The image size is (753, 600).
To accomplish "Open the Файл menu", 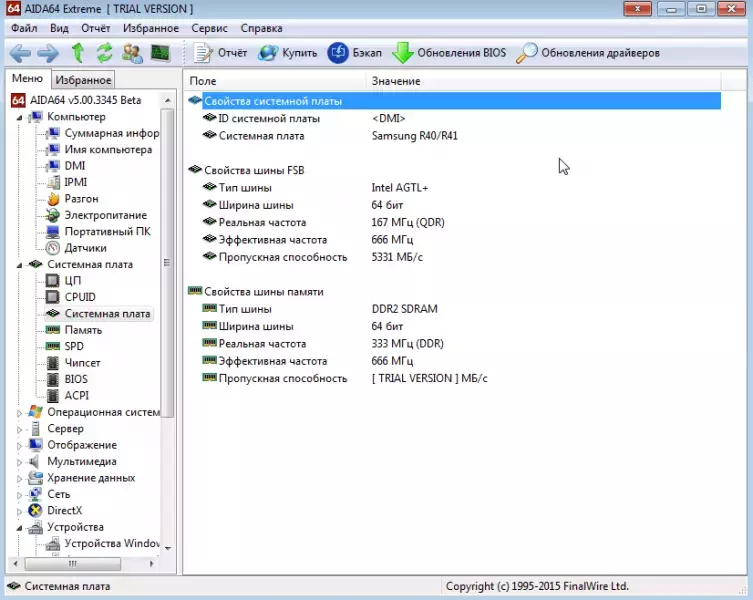I will click(x=24, y=28).
